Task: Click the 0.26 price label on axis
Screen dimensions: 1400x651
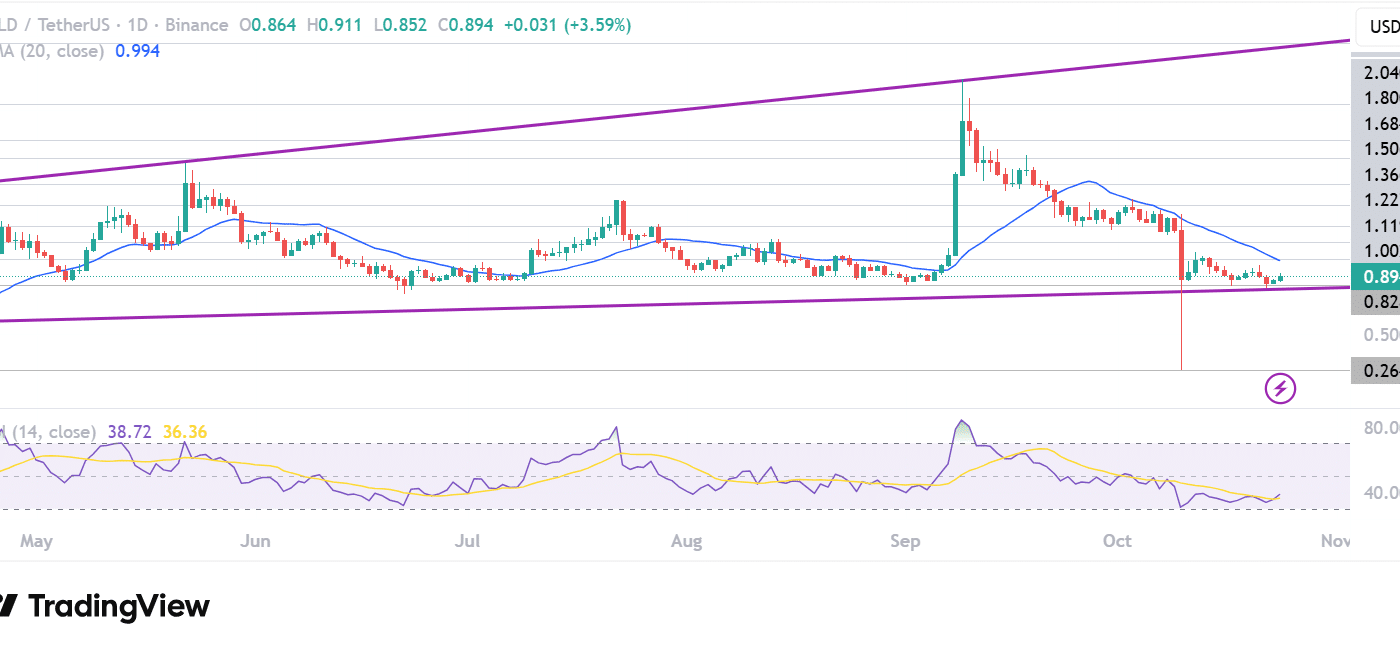Action: tap(1374, 371)
